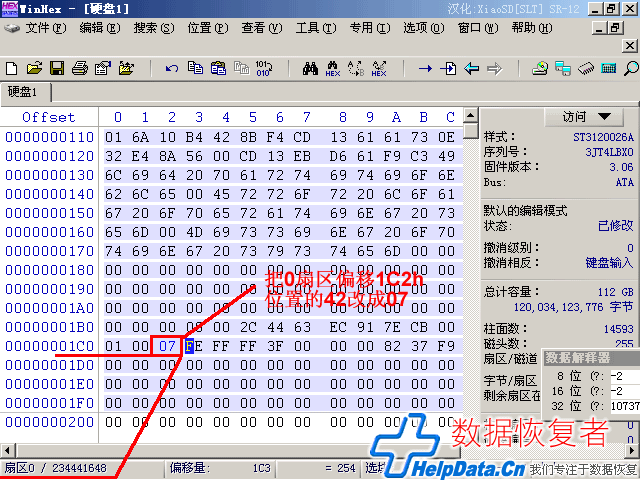Select byte 3F in row 00000001C0

(x=275, y=346)
